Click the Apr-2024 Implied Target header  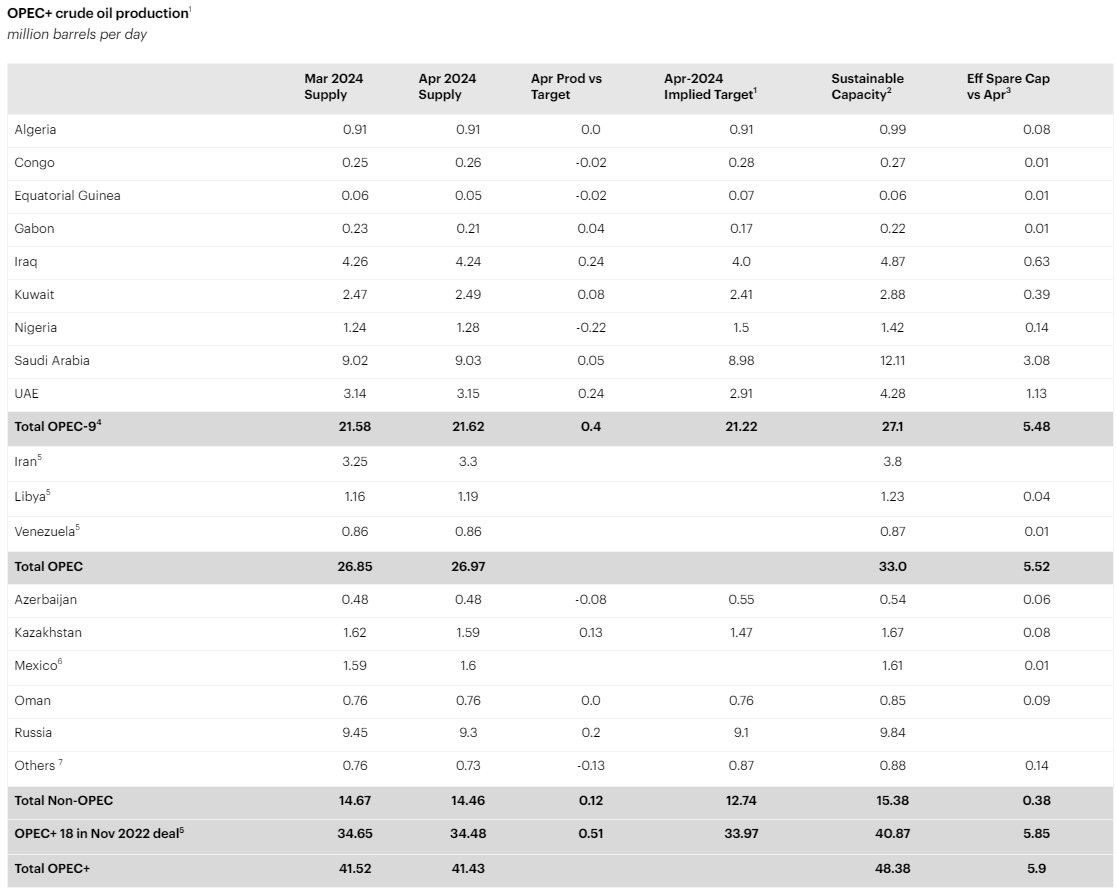point(710,87)
